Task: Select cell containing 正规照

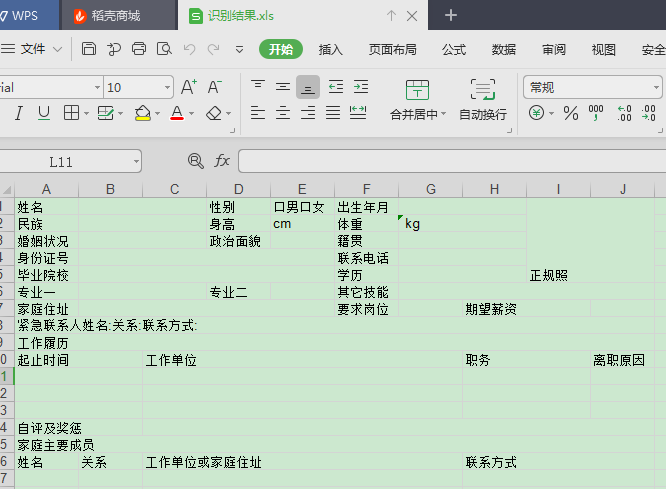Action: click(x=590, y=240)
